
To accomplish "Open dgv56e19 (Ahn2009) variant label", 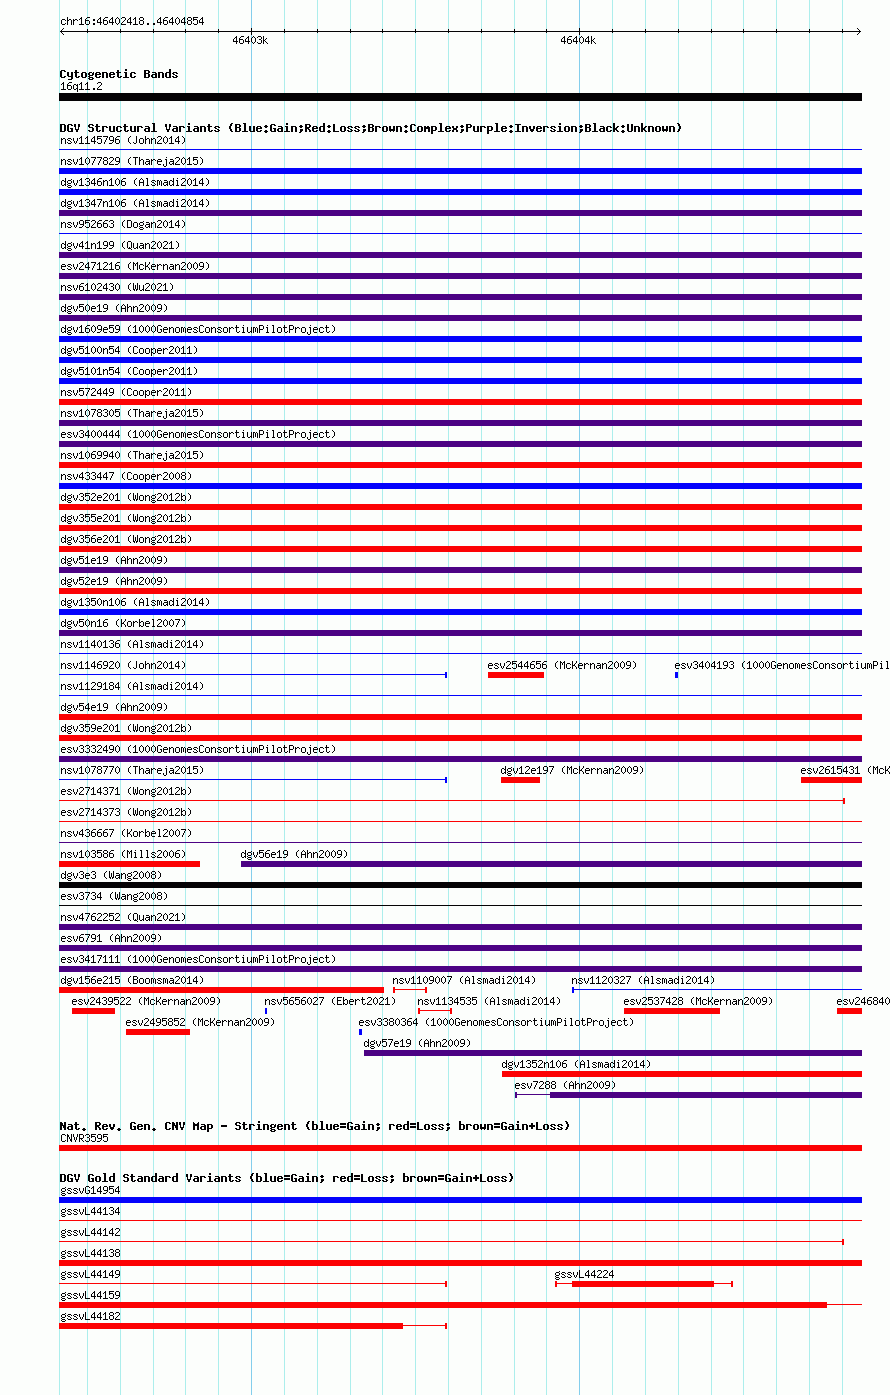I will point(295,854).
